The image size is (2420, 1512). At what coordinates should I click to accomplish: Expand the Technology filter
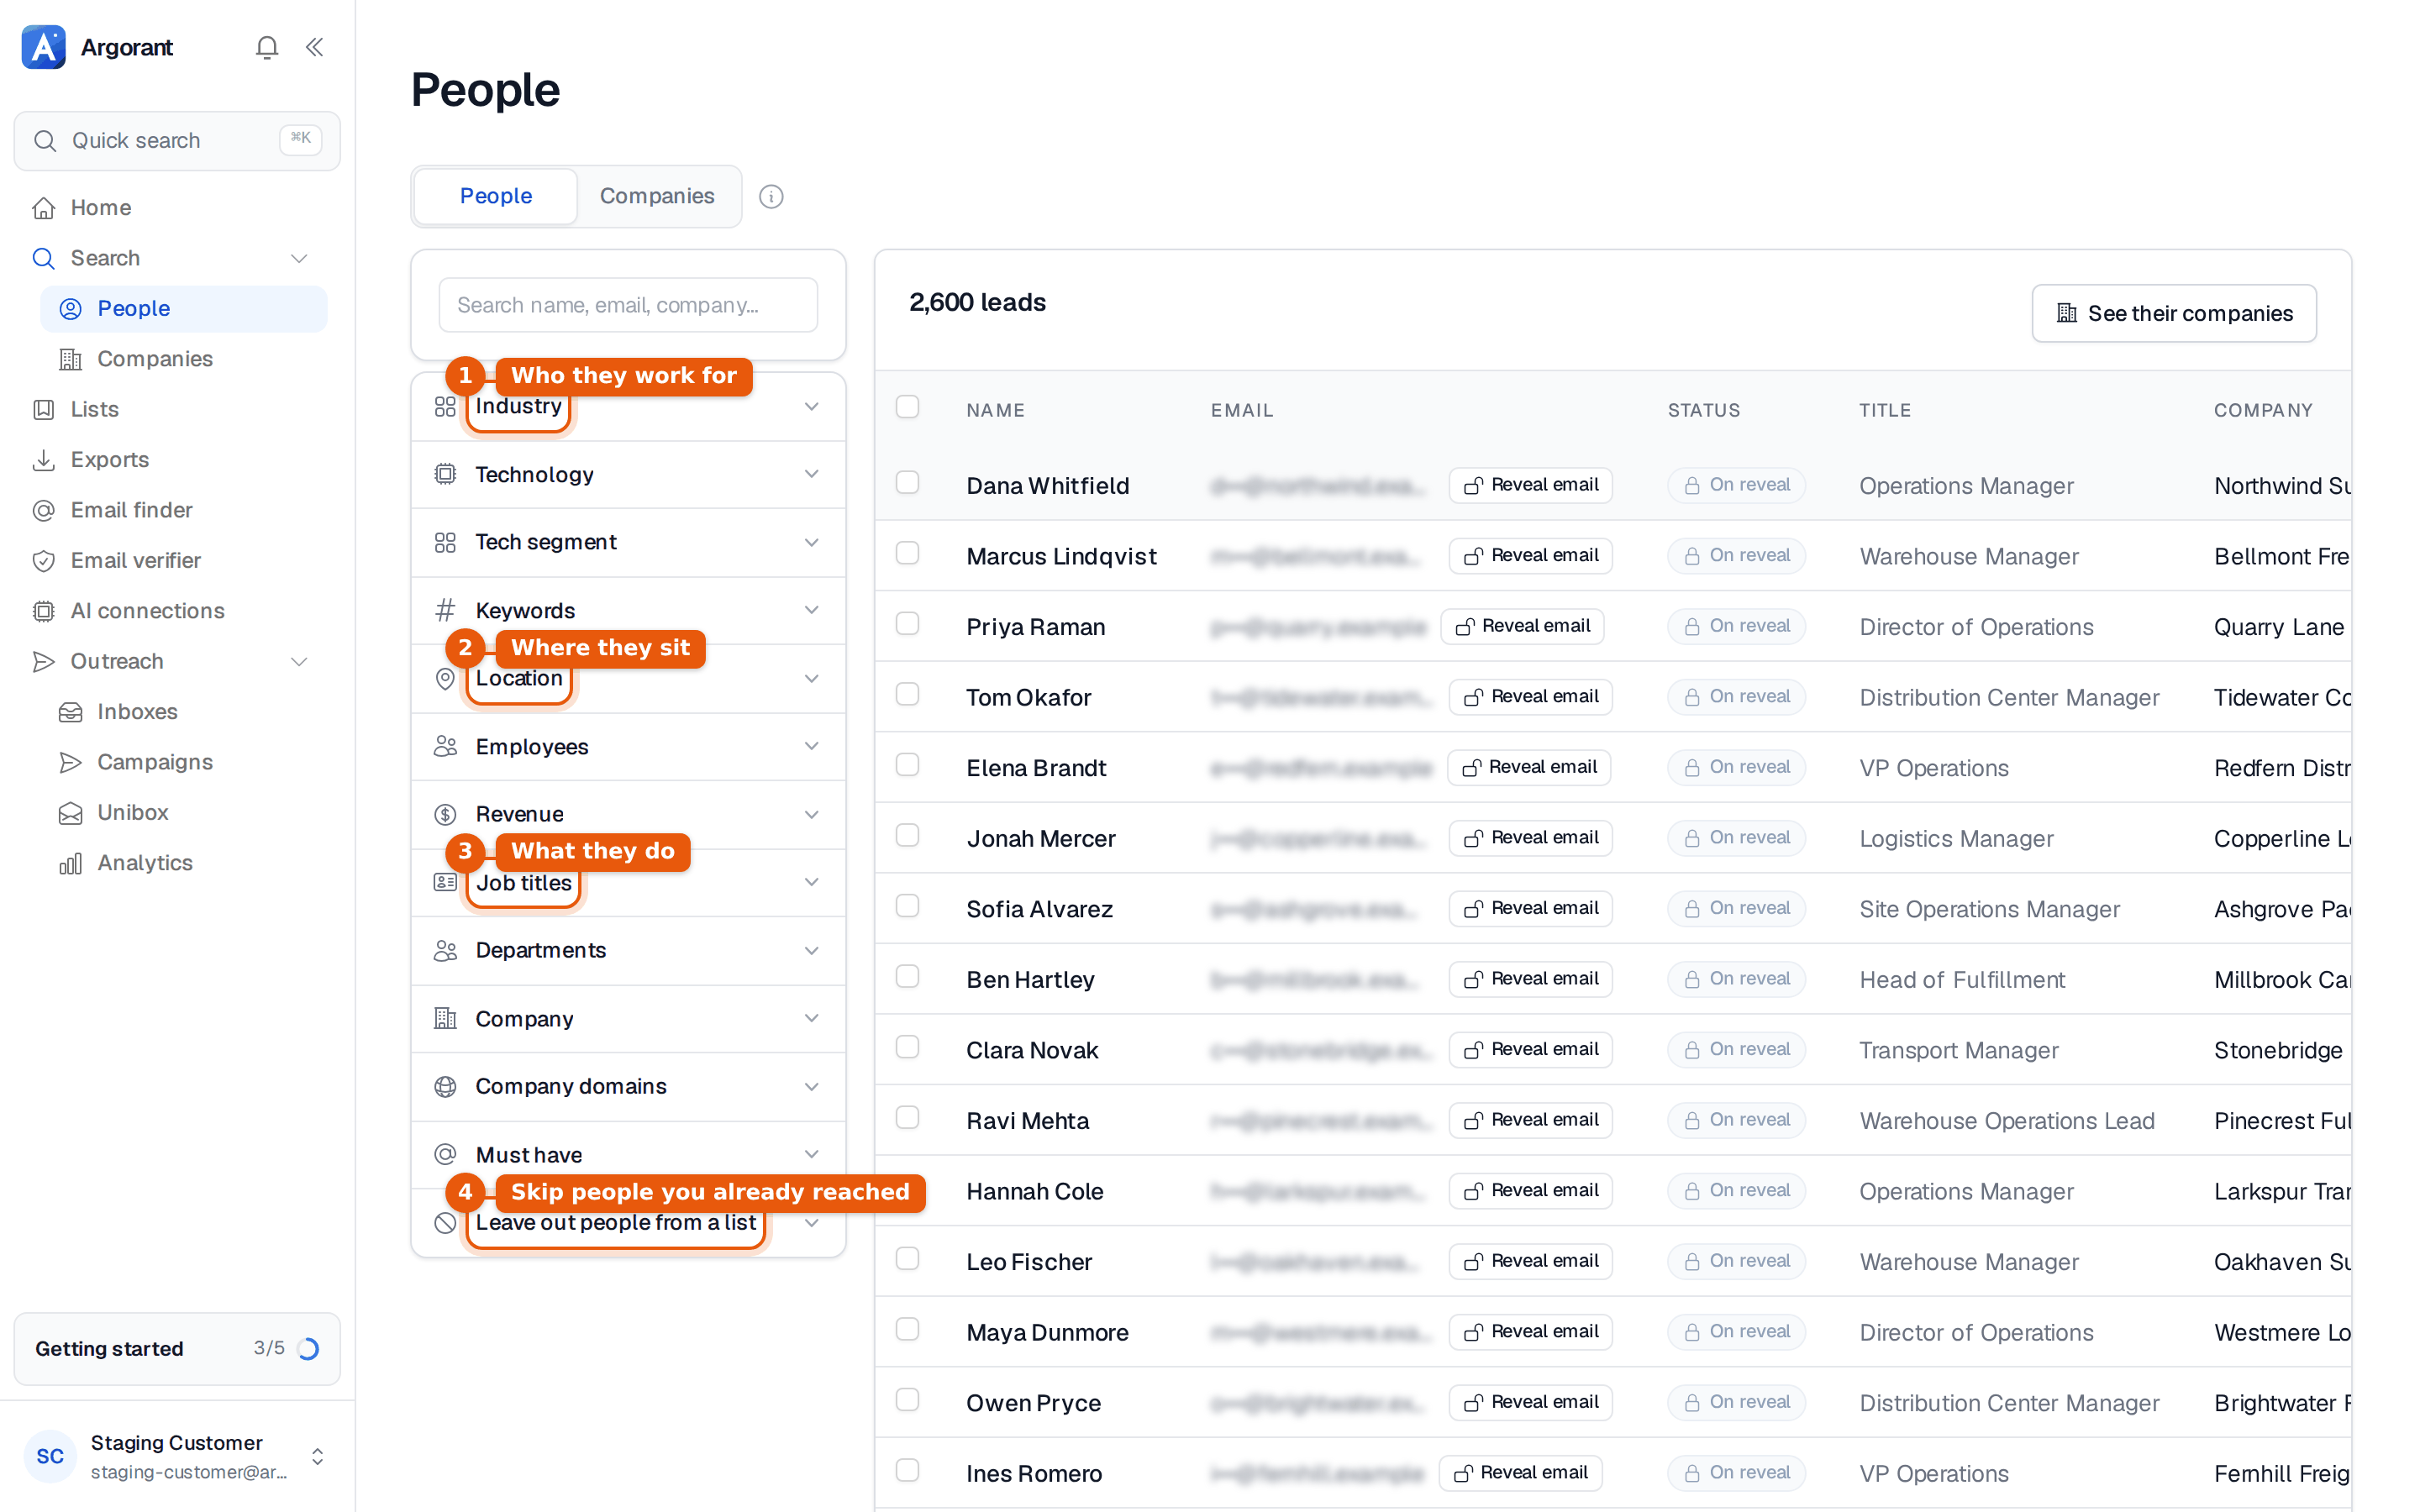(629, 474)
